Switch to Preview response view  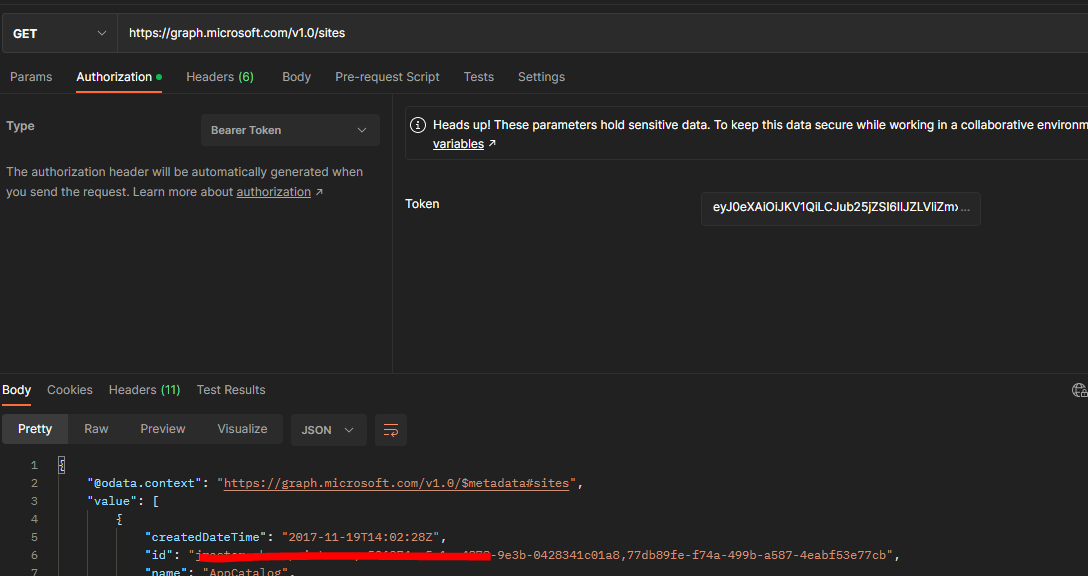pyautogui.click(x=162, y=429)
